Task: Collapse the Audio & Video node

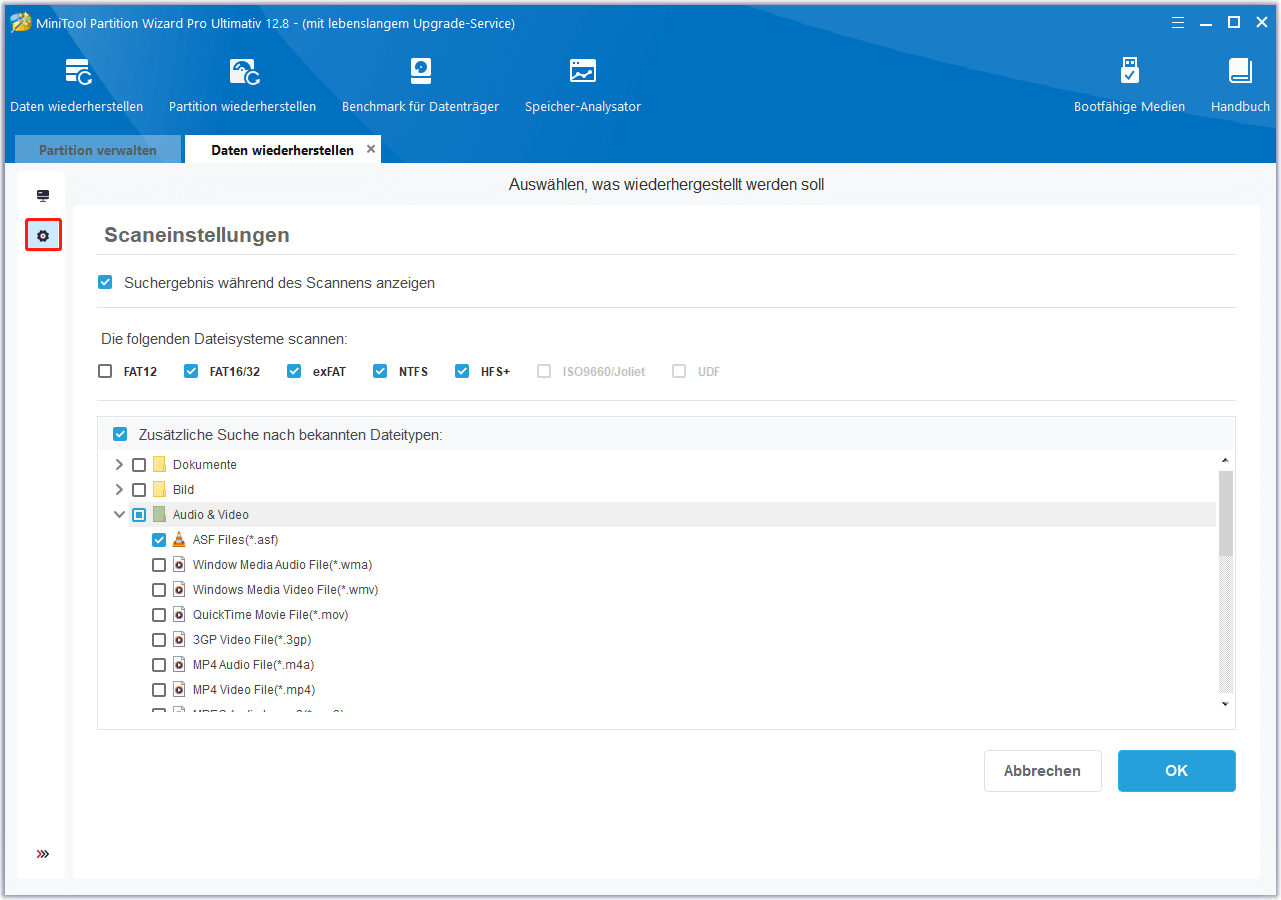Action: 120,515
